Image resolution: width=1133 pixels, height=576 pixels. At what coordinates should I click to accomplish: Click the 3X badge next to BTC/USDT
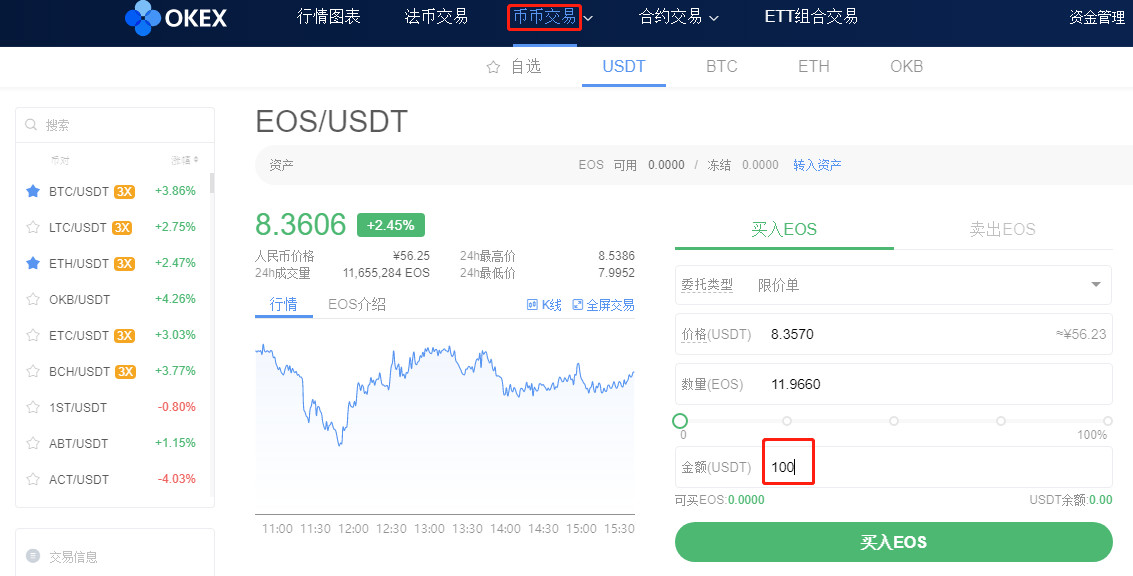(x=124, y=192)
